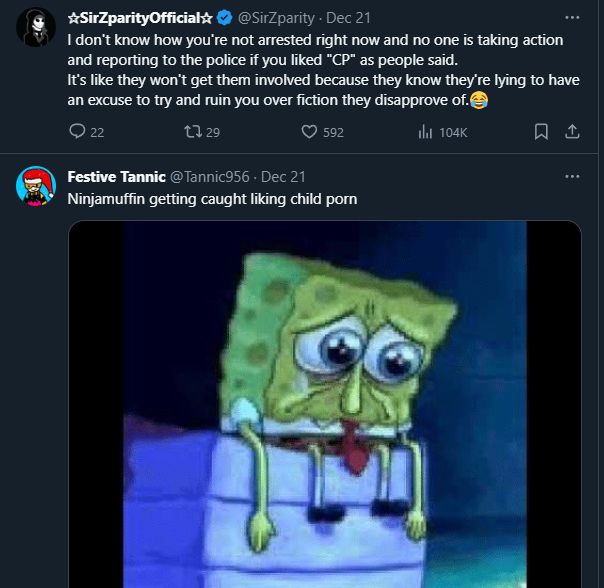Click the Festive Tannic display name
The image size is (604, 588).
pyautogui.click(x=111, y=177)
